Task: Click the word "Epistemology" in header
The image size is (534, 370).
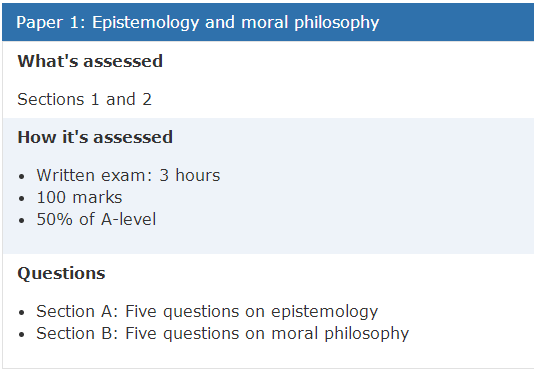Action: (x=145, y=23)
